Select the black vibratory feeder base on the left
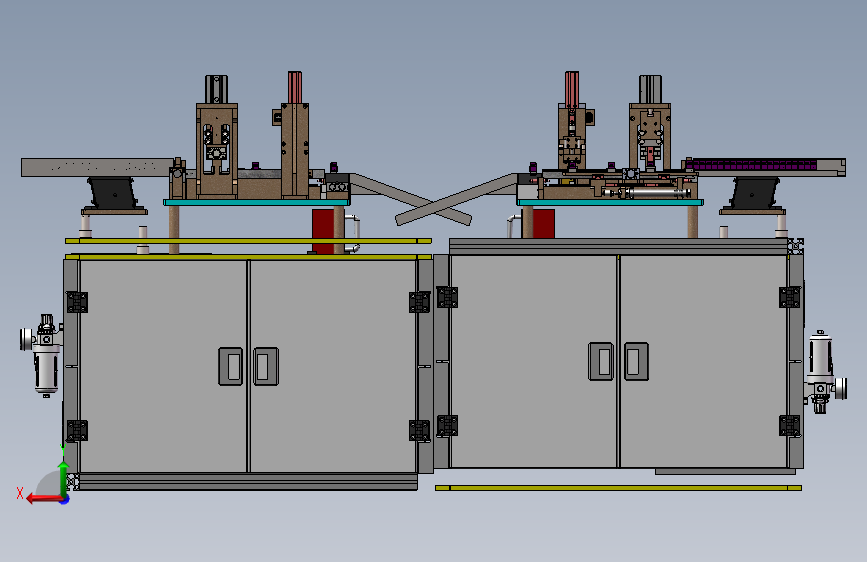867x562 pixels. [112, 193]
